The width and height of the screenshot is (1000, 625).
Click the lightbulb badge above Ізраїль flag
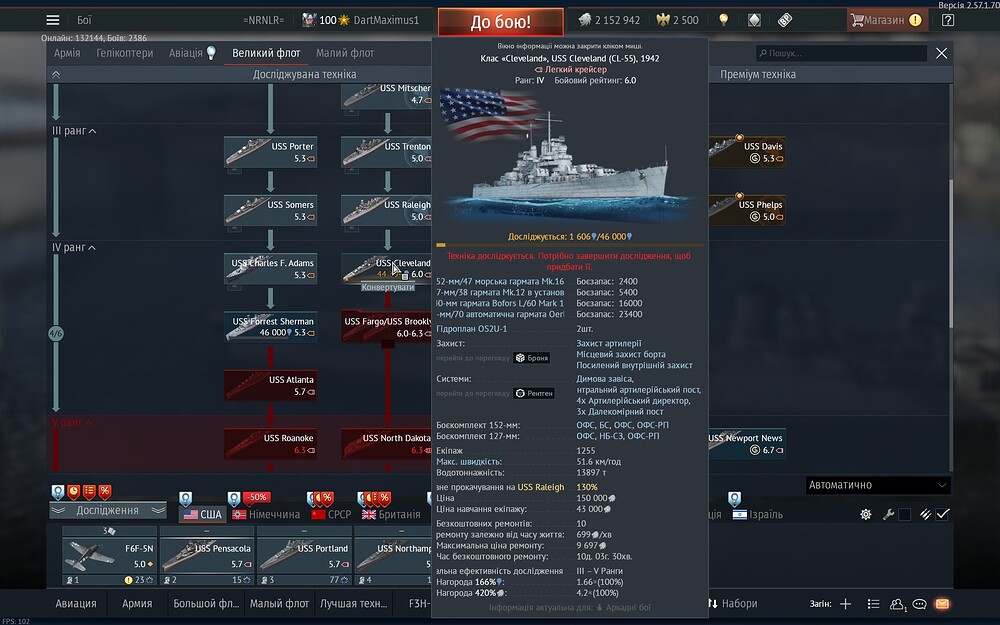click(735, 498)
